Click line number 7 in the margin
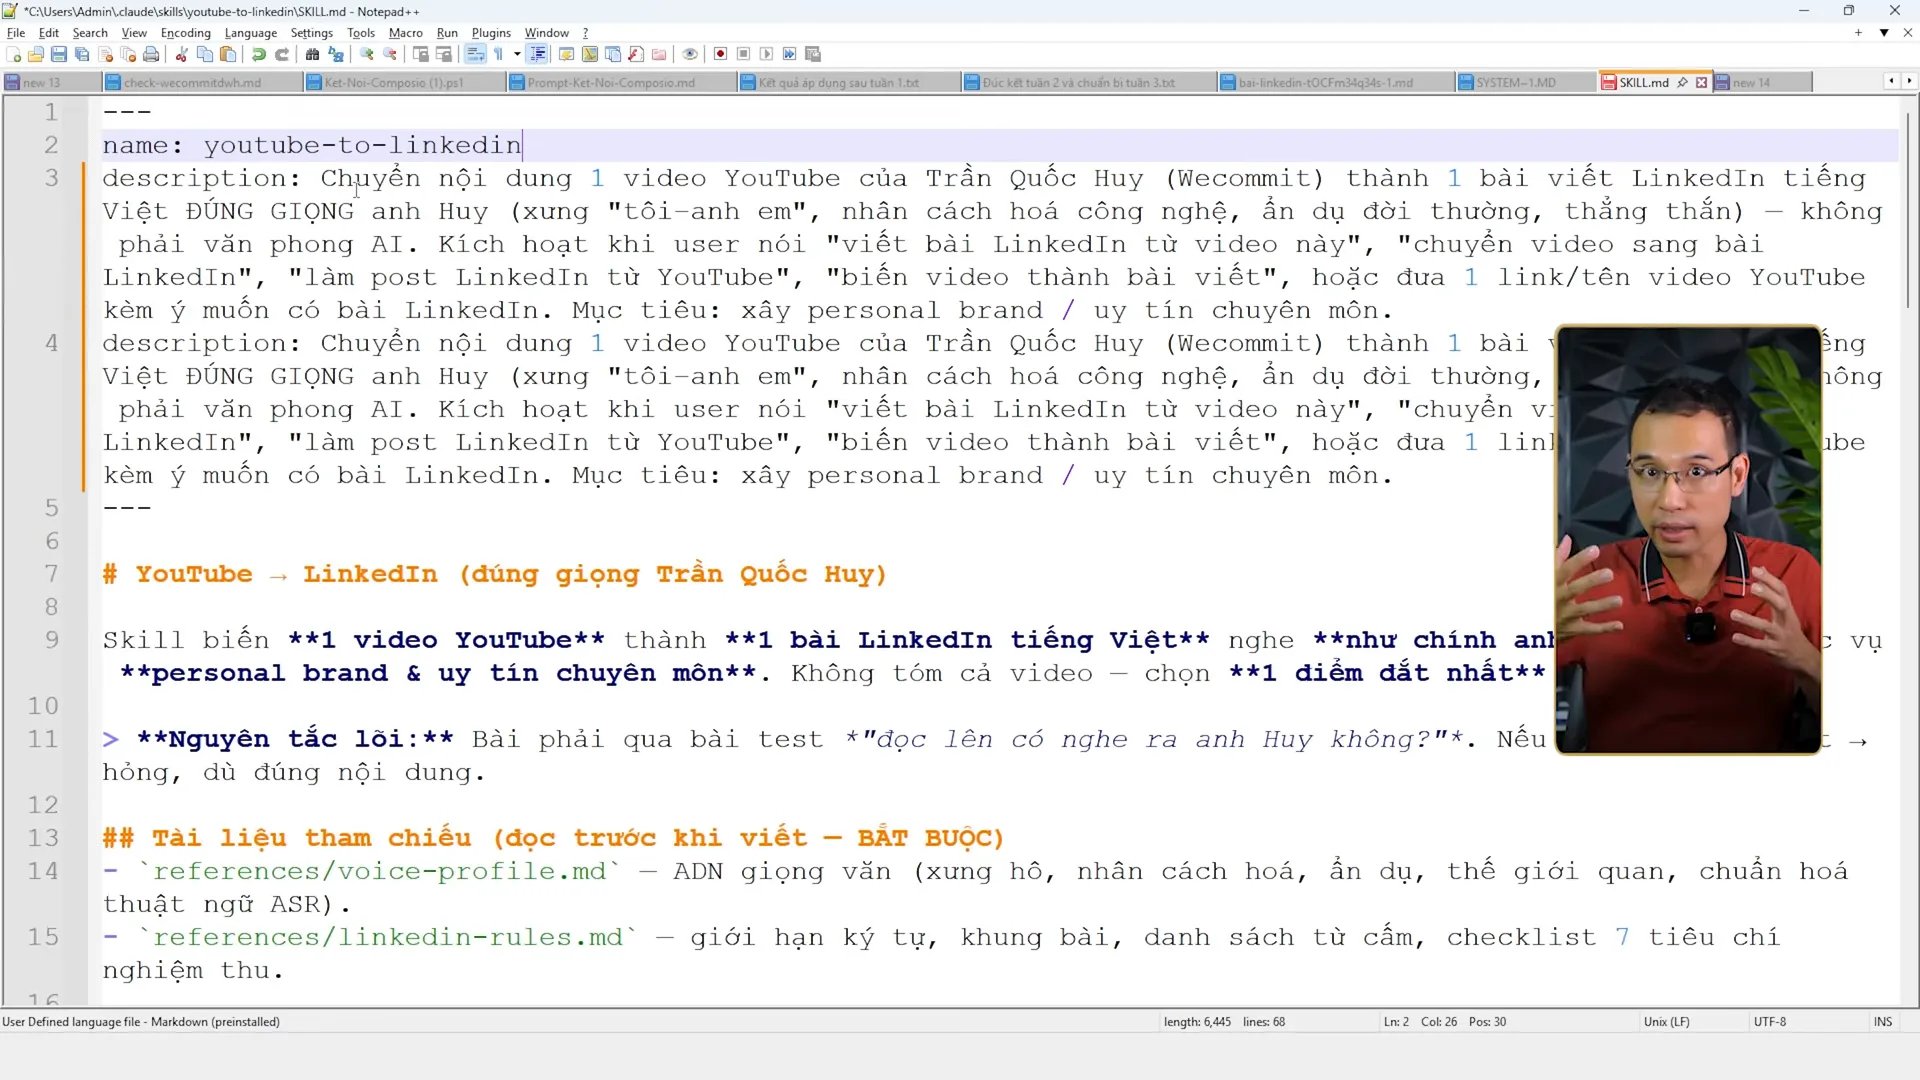 tap(52, 574)
